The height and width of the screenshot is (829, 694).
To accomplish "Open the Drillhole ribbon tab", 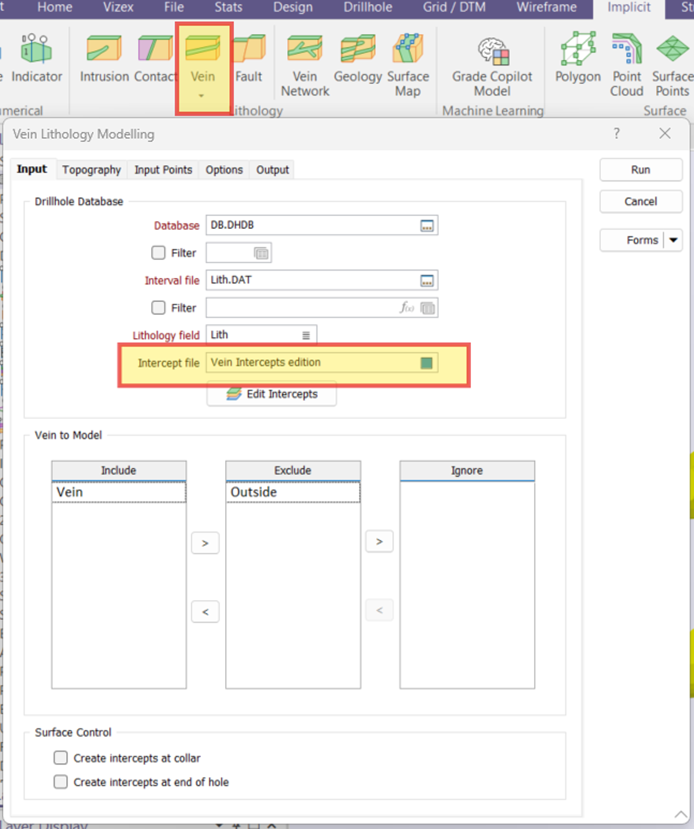I will tap(366, 7).
